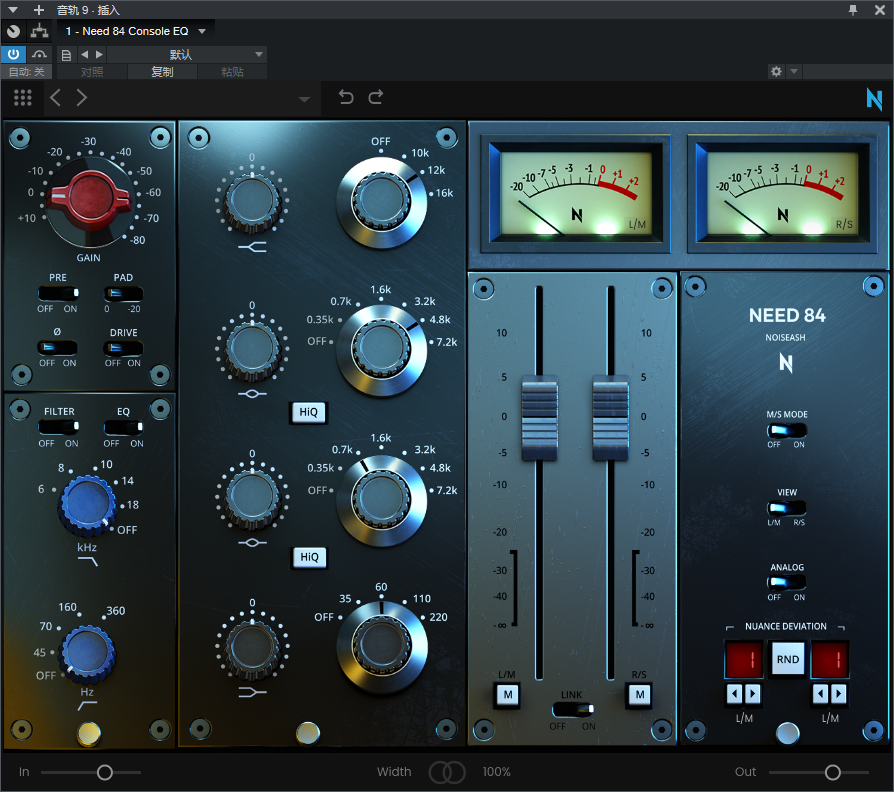Click the plugin power bypass button
The height and width of the screenshot is (792, 894).
tap(13, 55)
